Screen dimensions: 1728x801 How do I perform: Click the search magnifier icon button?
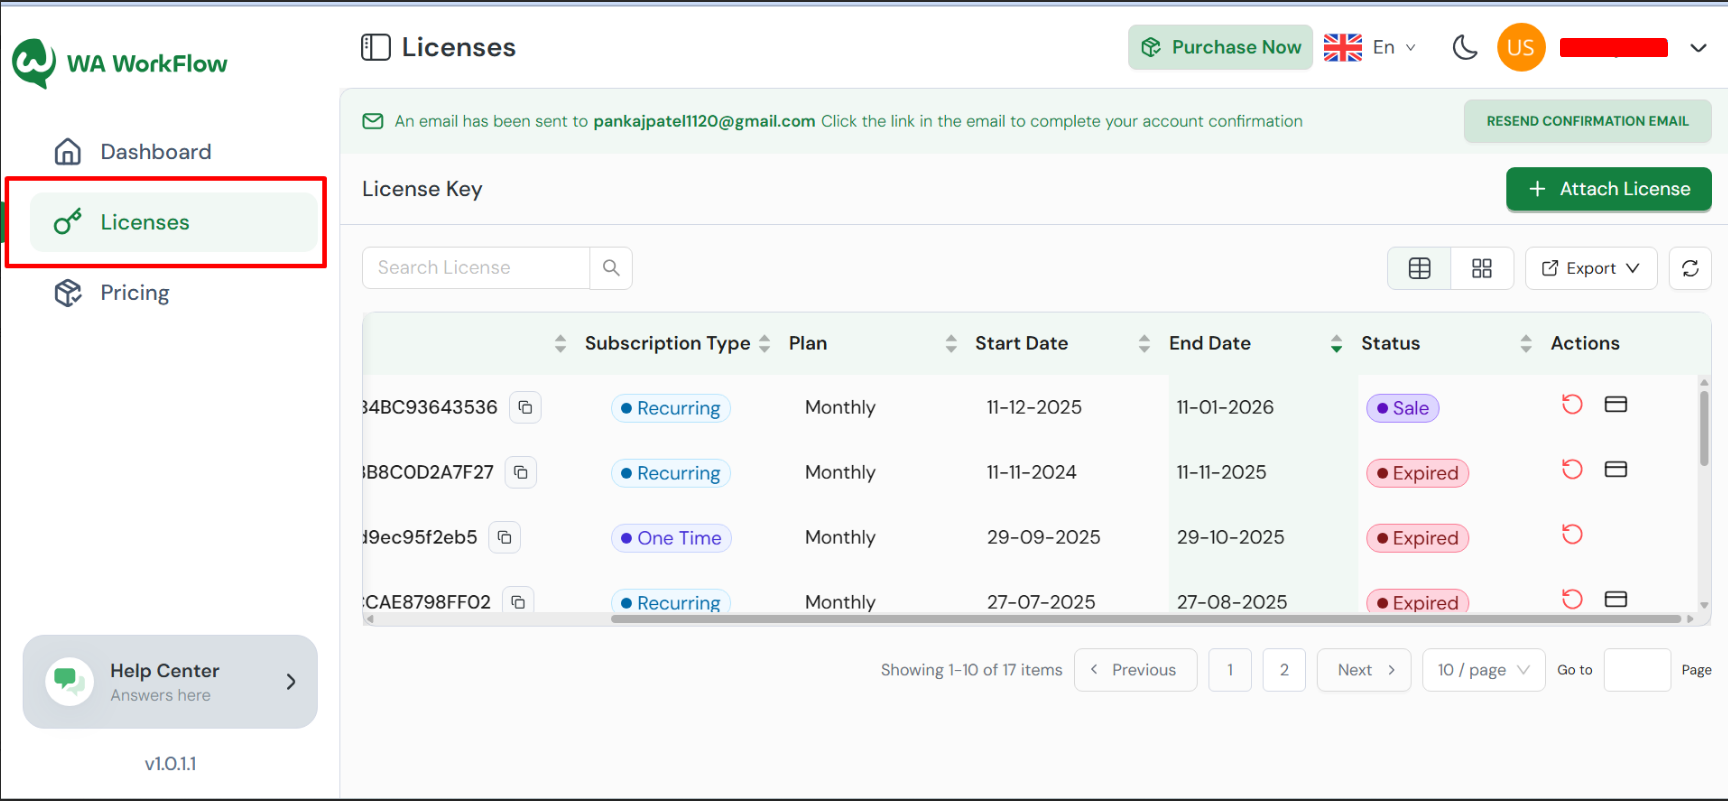point(611,268)
